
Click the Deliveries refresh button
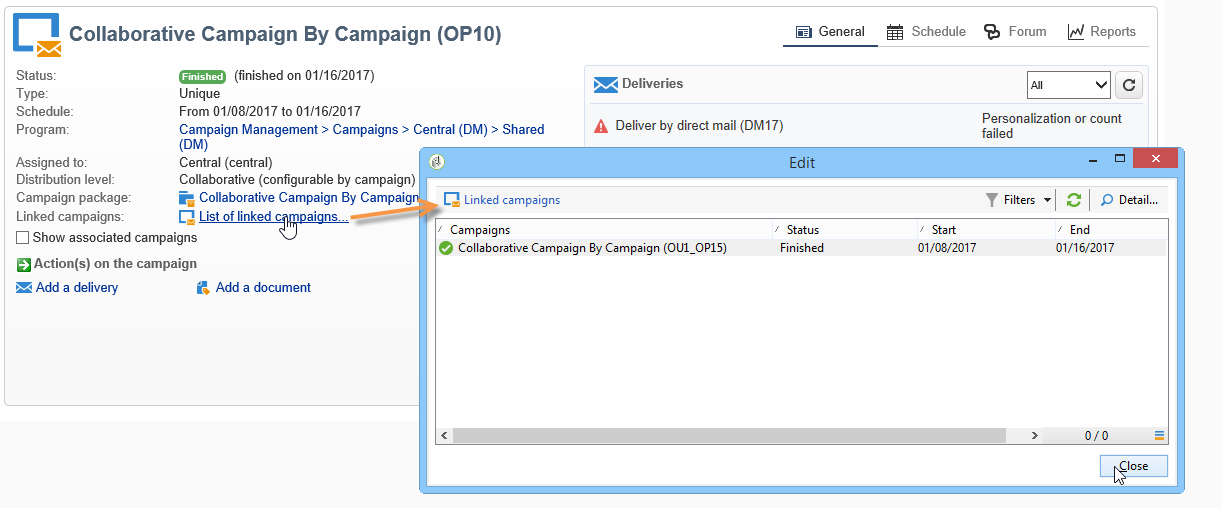click(1128, 85)
